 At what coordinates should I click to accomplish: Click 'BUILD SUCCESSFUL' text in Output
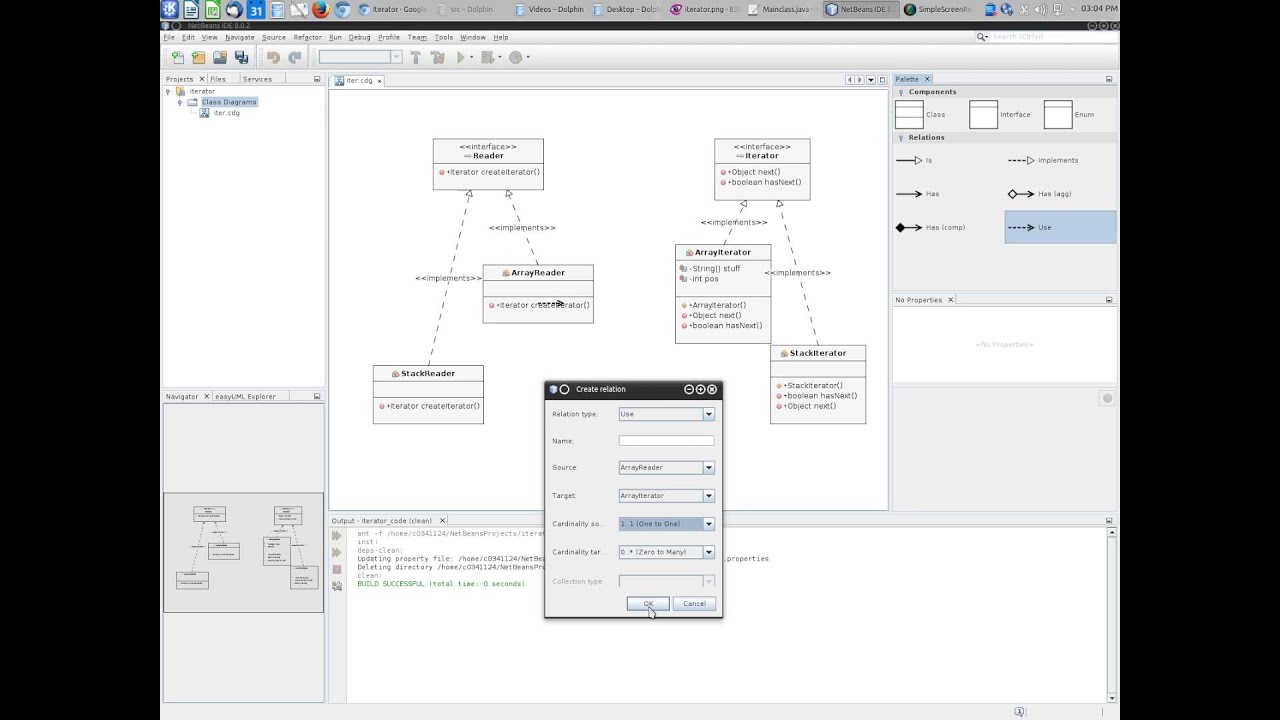(392, 584)
